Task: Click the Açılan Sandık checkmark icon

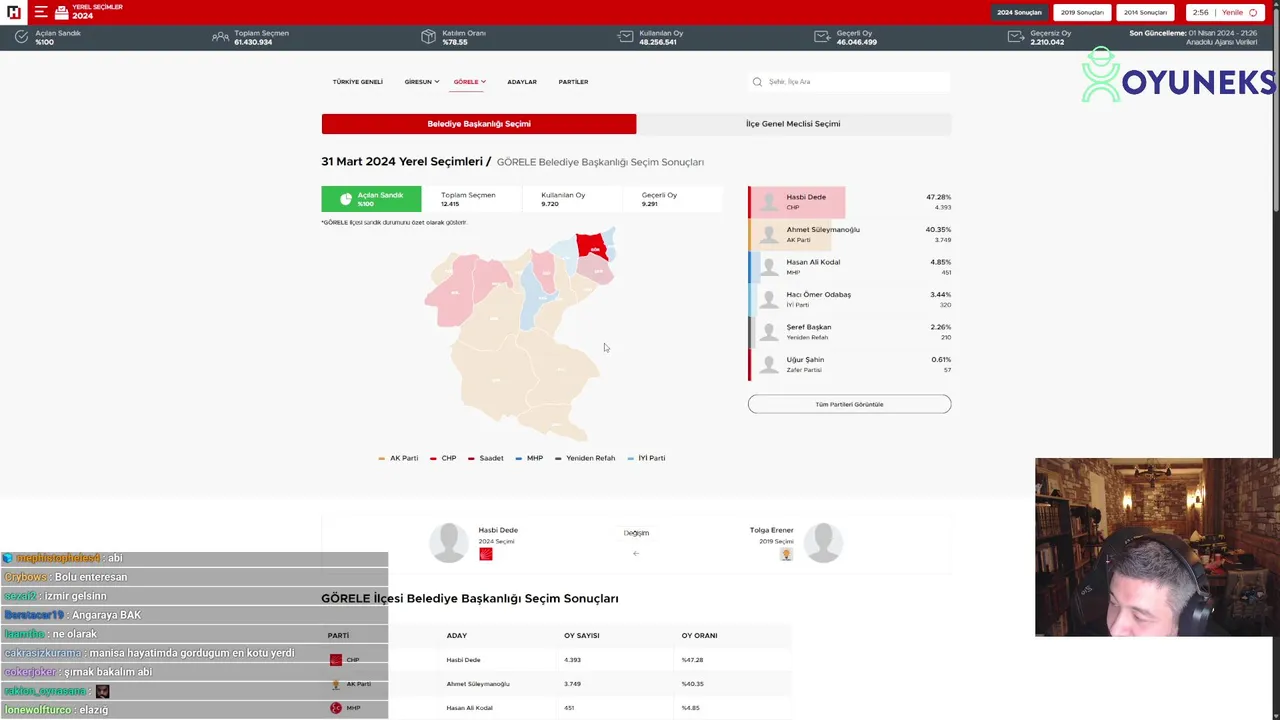Action: (22, 37)
